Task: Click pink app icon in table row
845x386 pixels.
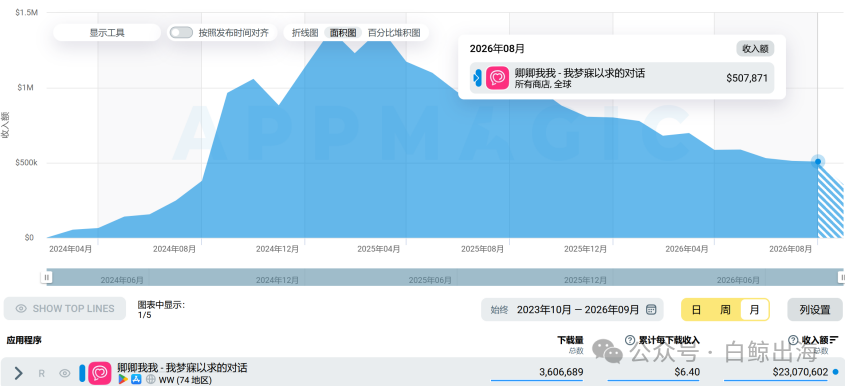Action: (x=100, y=373)
